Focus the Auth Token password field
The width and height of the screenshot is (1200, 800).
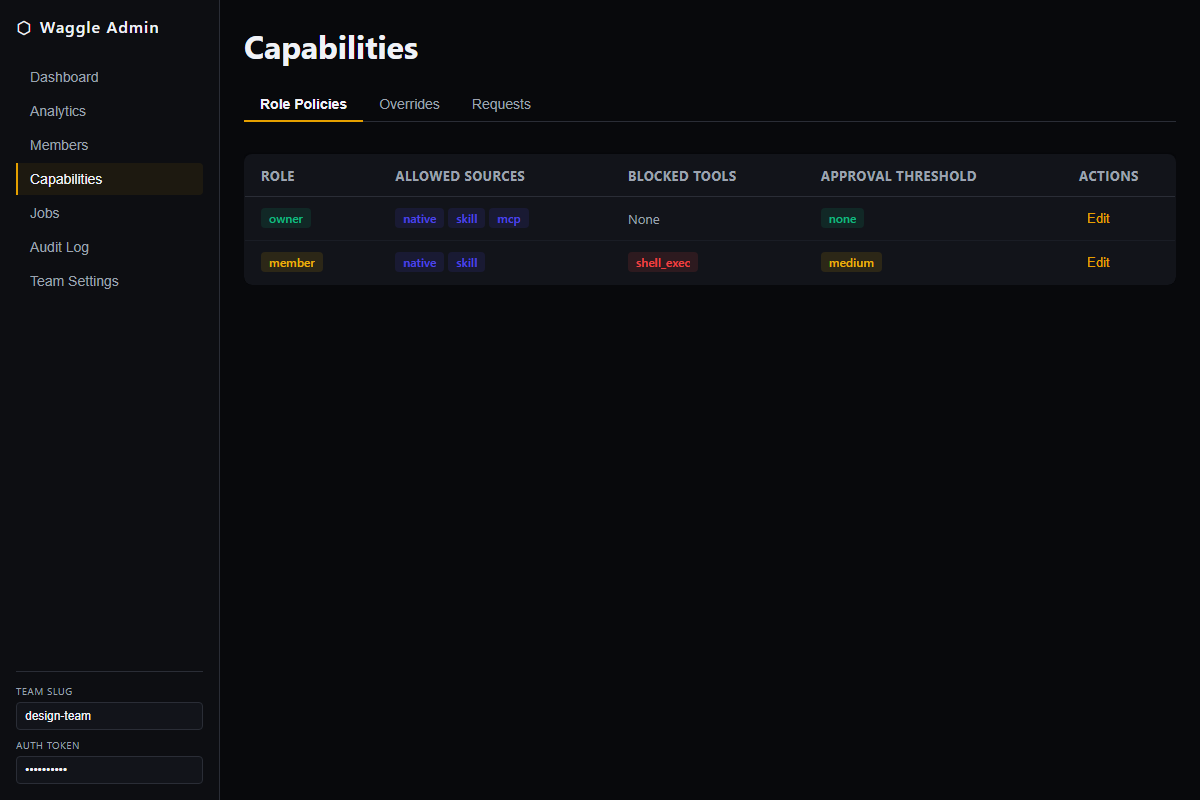tap(110, 770)
